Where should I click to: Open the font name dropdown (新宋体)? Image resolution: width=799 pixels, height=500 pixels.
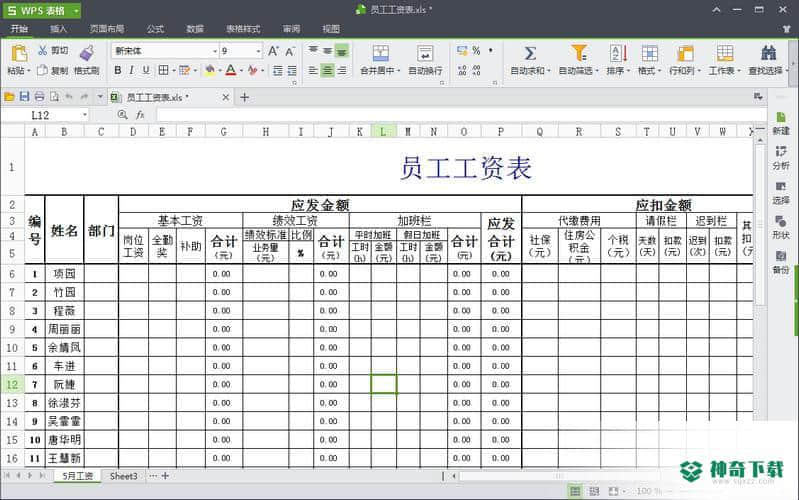pyautogui.click(x=215, y=51)
